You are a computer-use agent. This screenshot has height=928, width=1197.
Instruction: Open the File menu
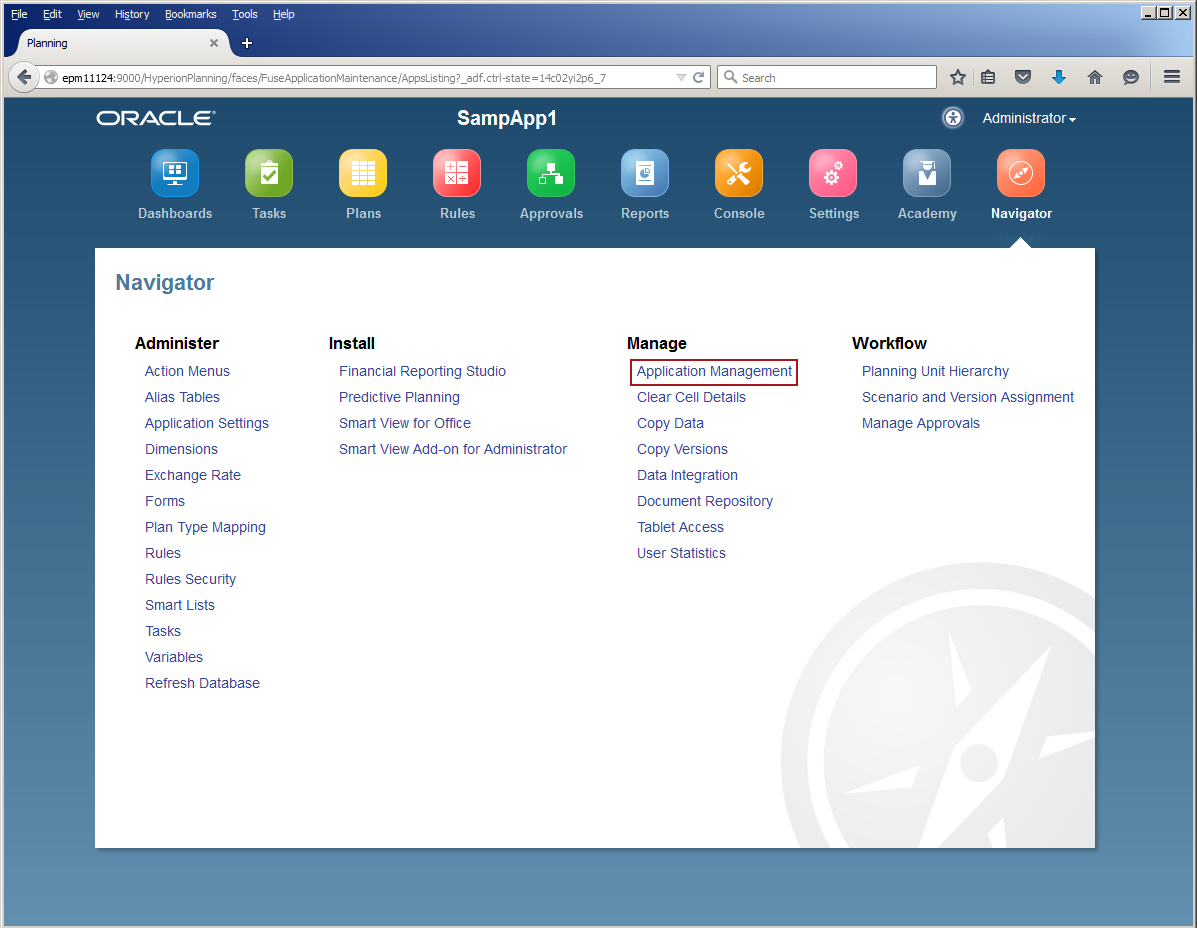(x=19, y=14)
